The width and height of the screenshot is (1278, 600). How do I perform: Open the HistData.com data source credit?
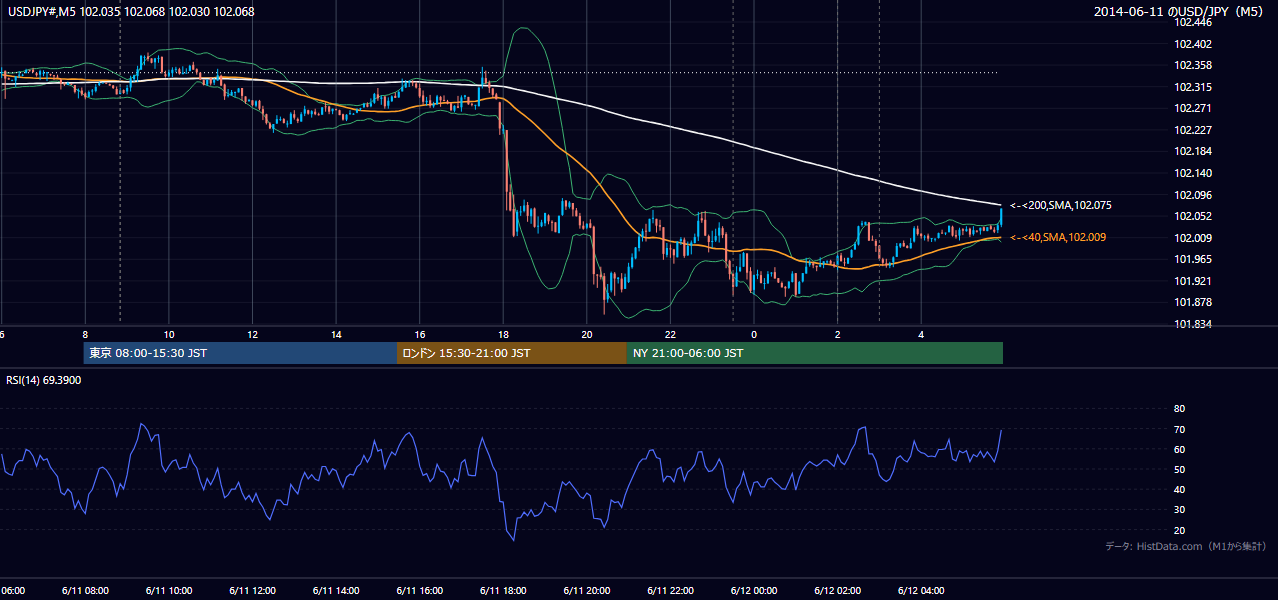point(1185,546)
